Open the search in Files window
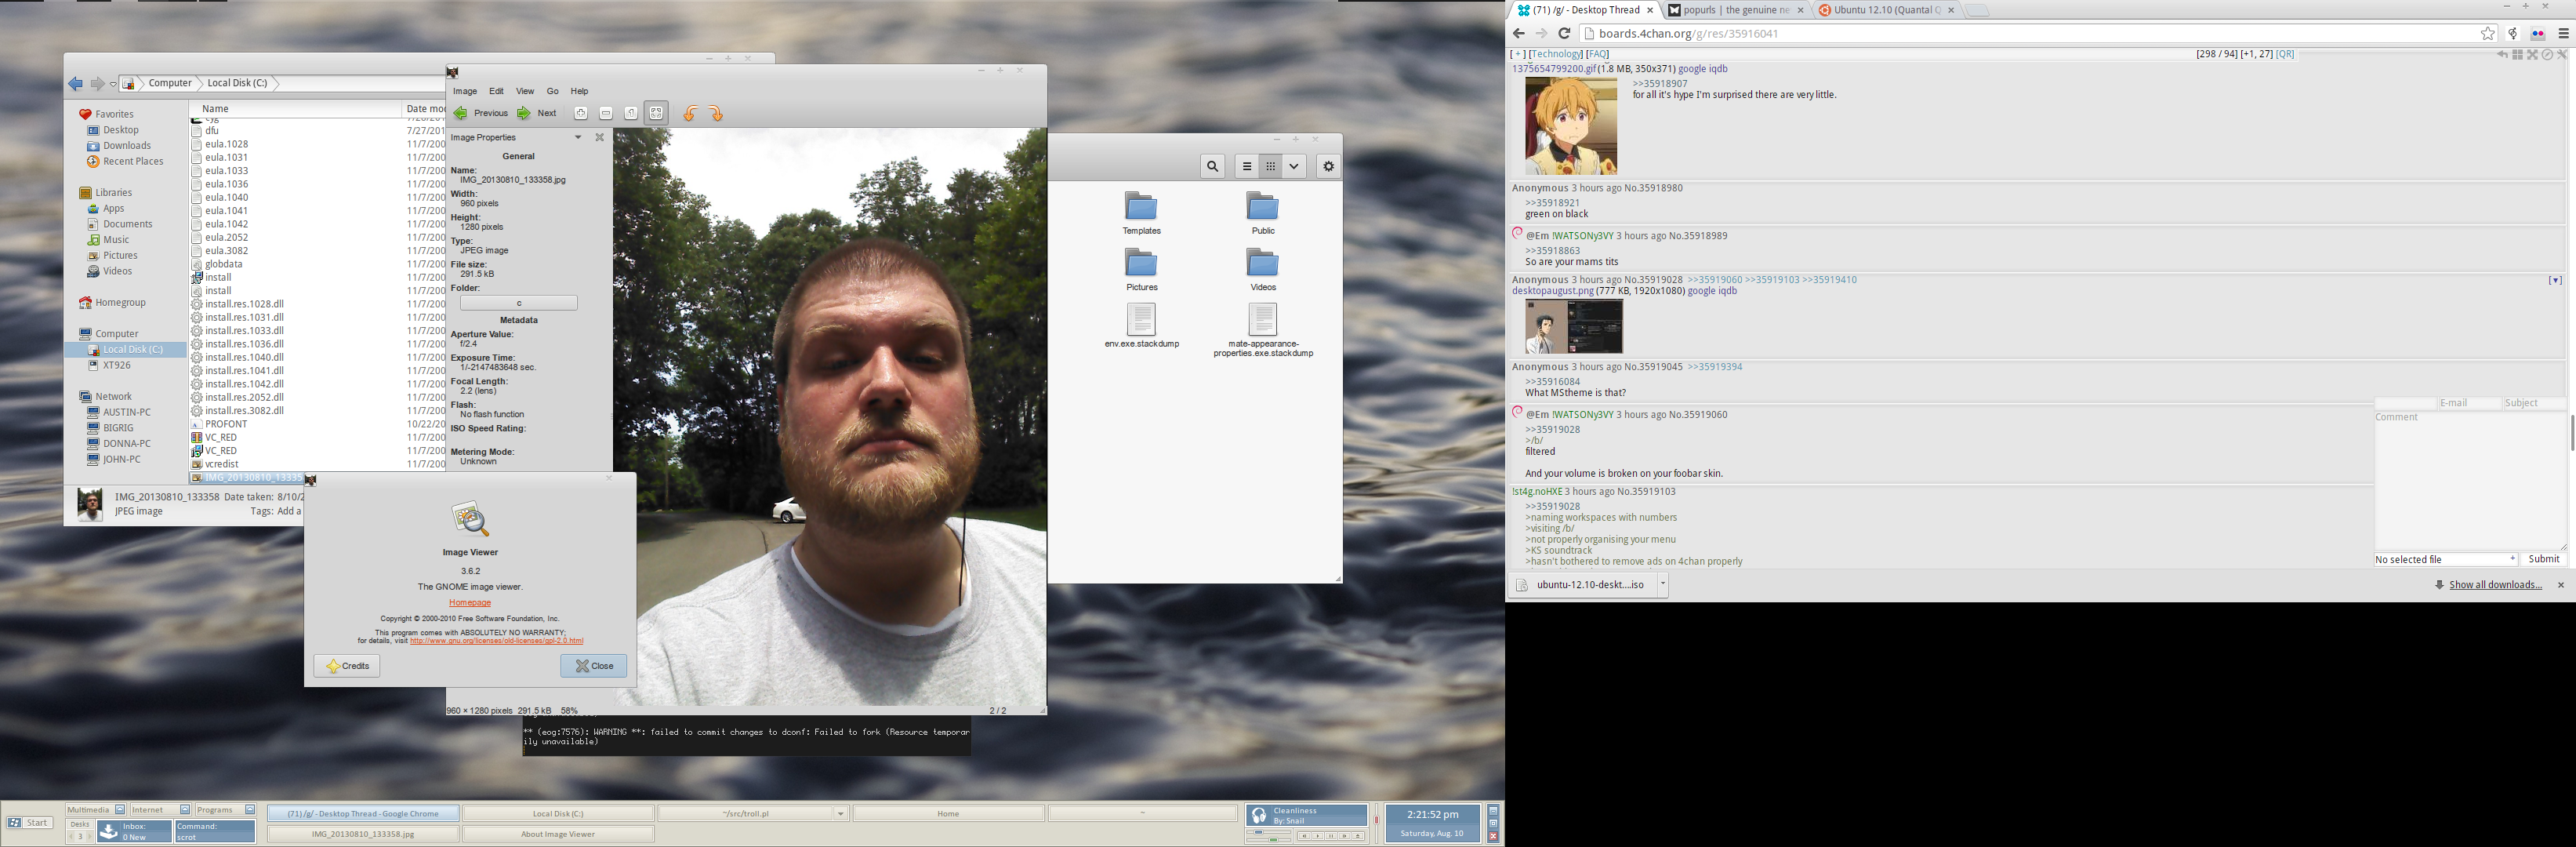Image resolution: width=2576 pixels, height=847 pixels. (x=1212, y=167)
